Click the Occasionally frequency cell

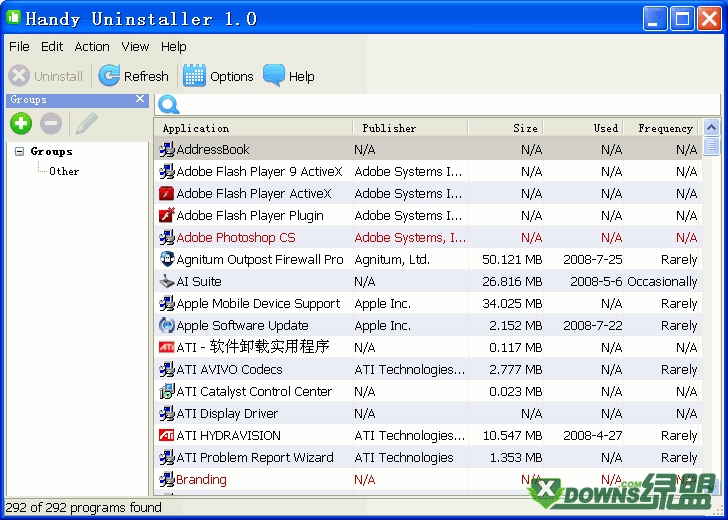click(x=662, y=281)
